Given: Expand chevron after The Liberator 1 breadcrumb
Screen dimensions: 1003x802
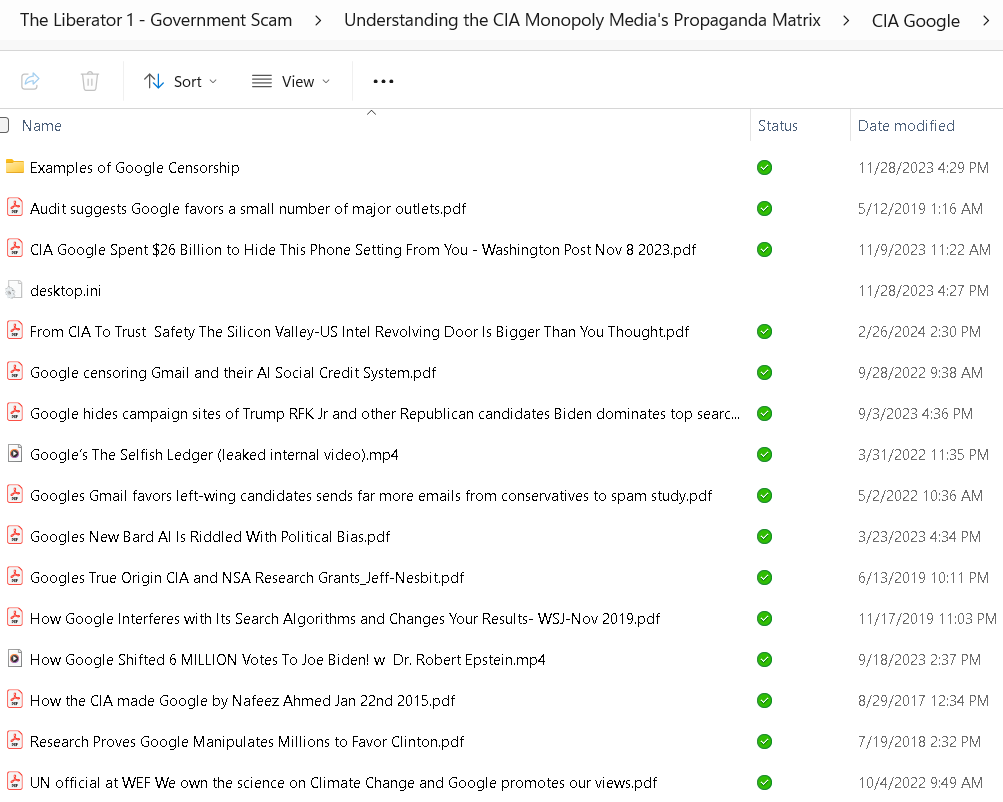Looking at the screenshot, I should pyautogui.click(x=318, y=20).
